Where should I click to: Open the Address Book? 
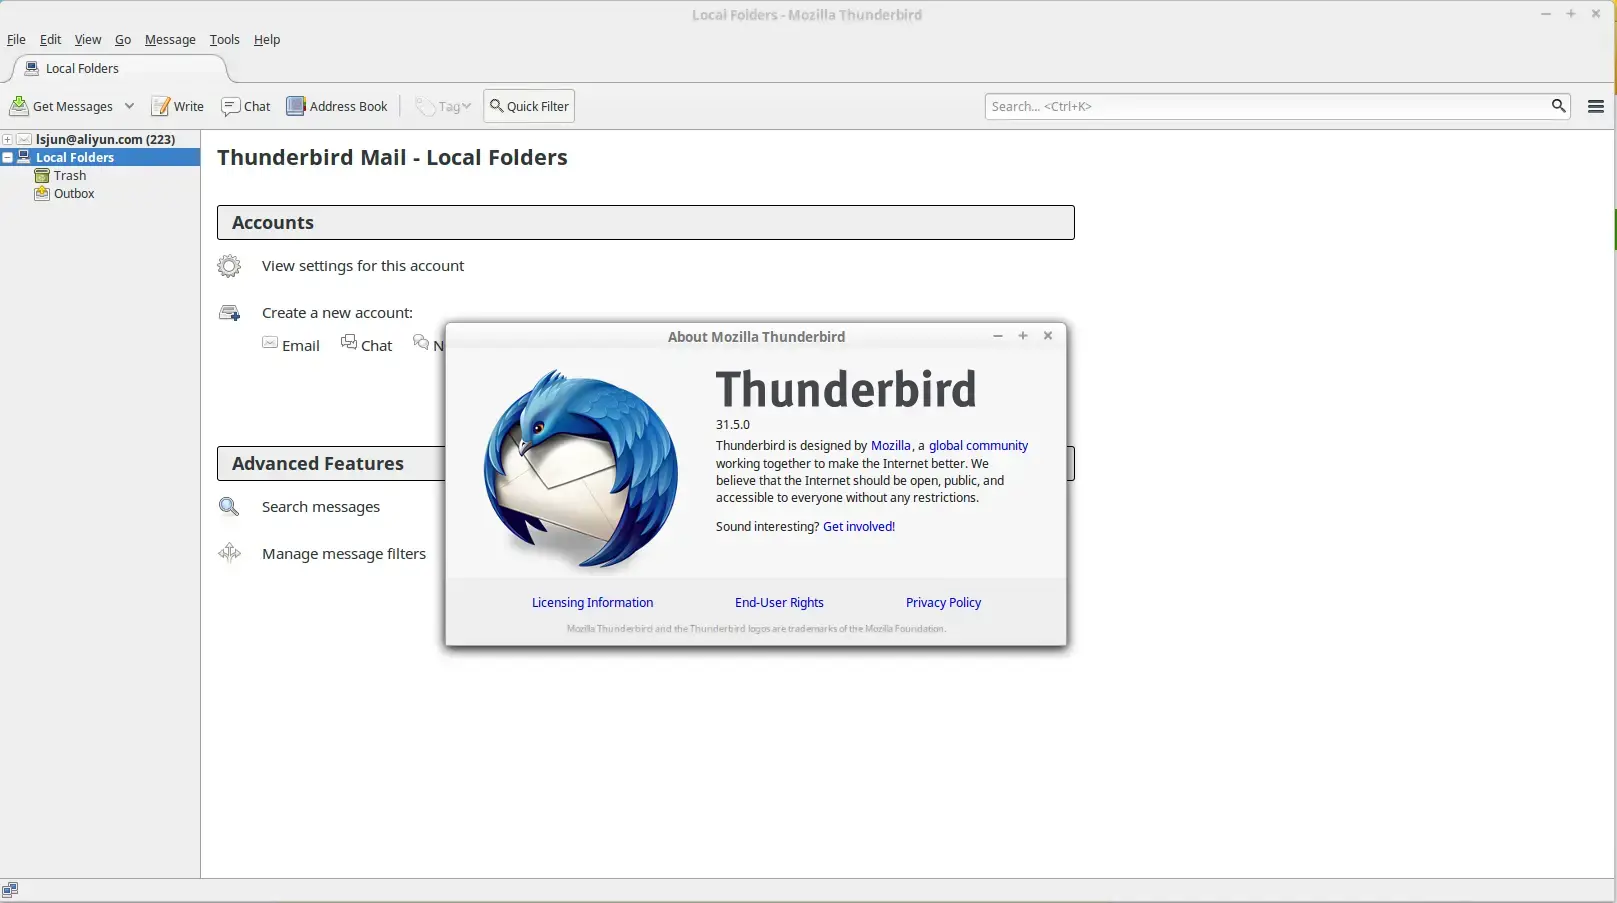pyautogui.click(x=337, y=106)
